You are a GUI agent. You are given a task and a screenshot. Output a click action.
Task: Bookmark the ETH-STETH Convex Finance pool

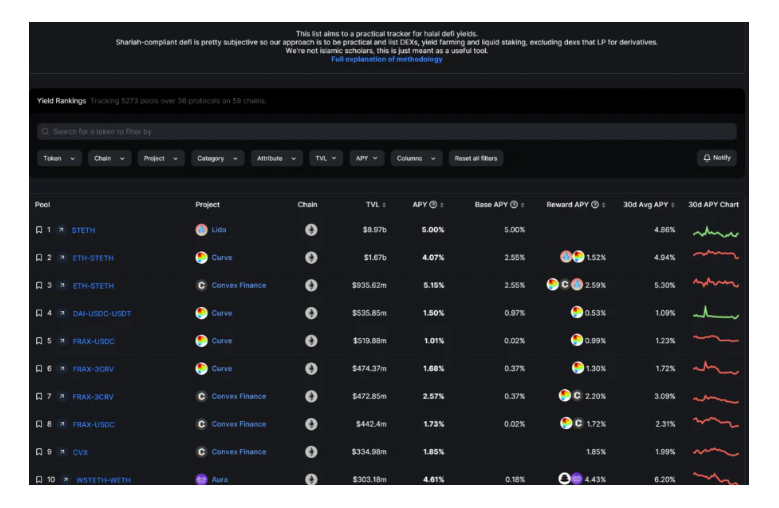(x=39, y=286)
